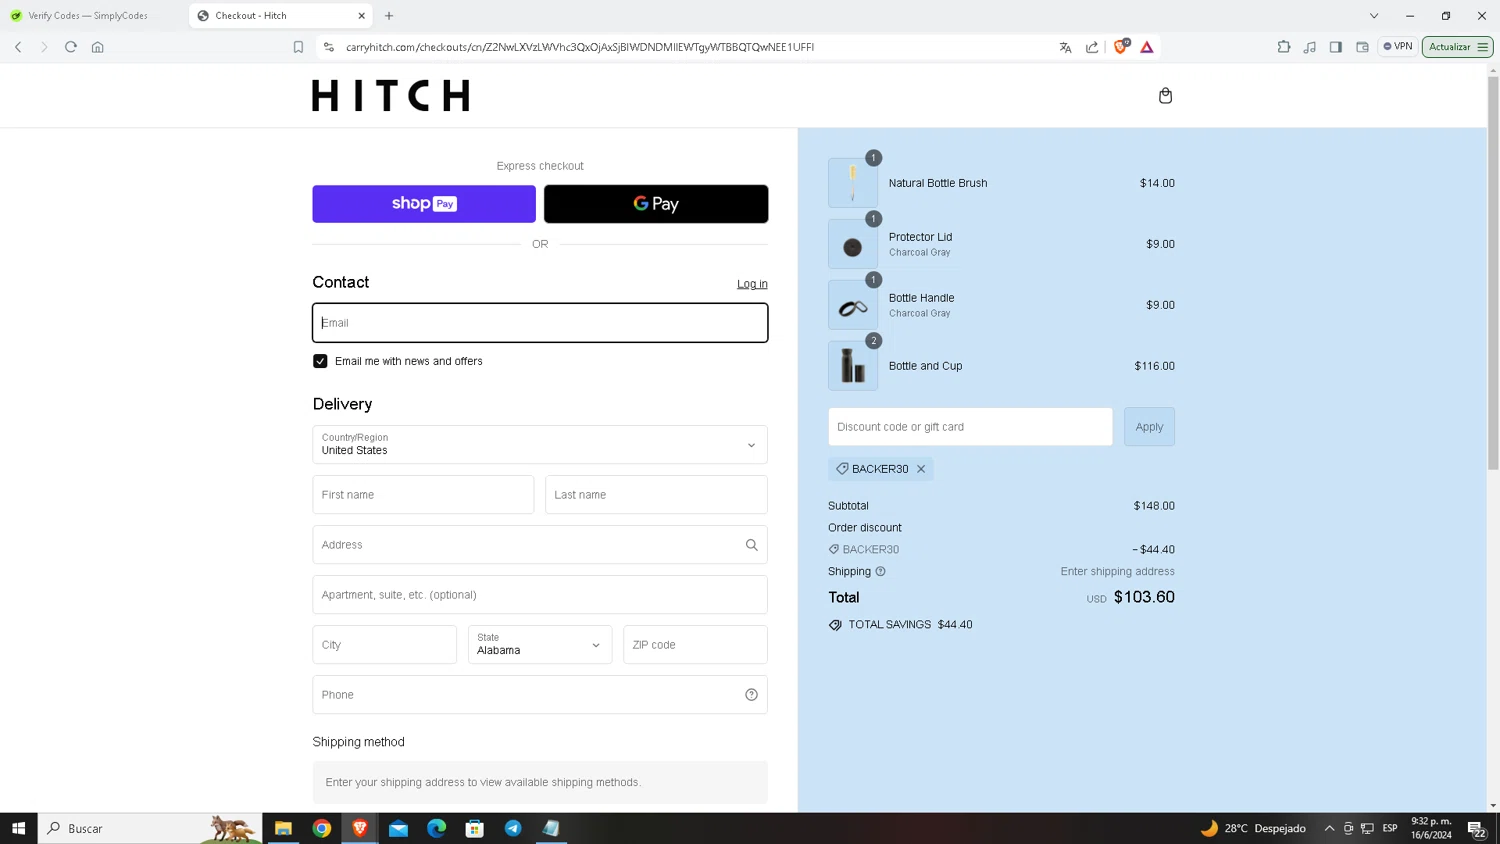Click the HITCH logo
Viewport: 1500px width, 844px height.
click(391, 96)
